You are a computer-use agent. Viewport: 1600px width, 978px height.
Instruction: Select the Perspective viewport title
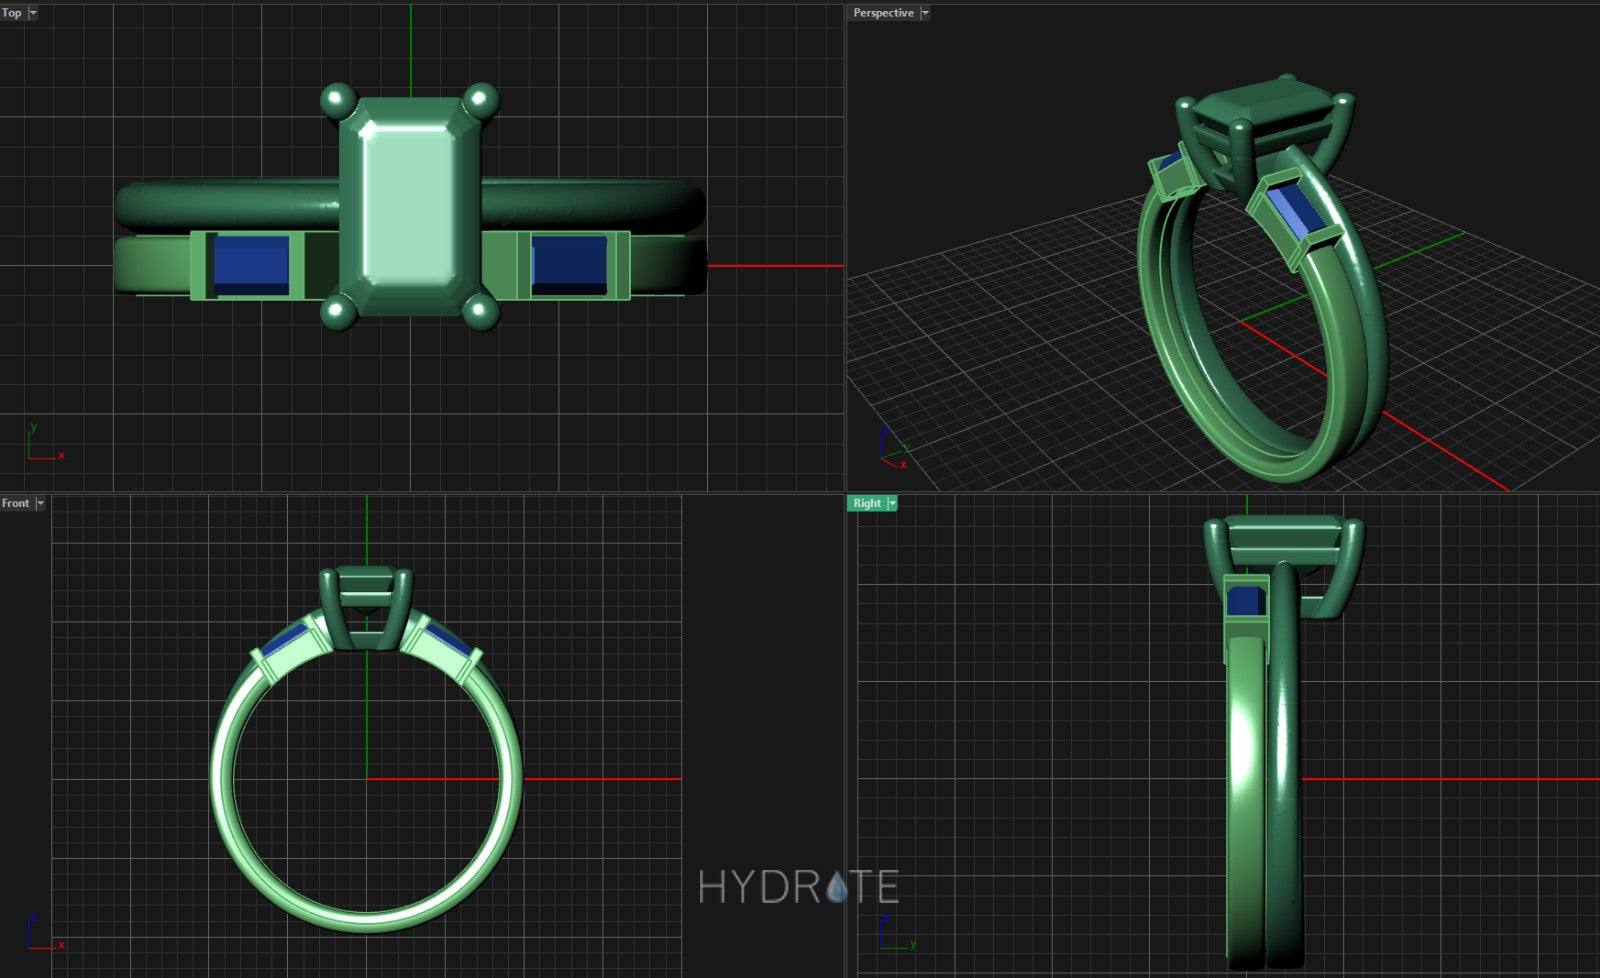[x=882, y=13]
